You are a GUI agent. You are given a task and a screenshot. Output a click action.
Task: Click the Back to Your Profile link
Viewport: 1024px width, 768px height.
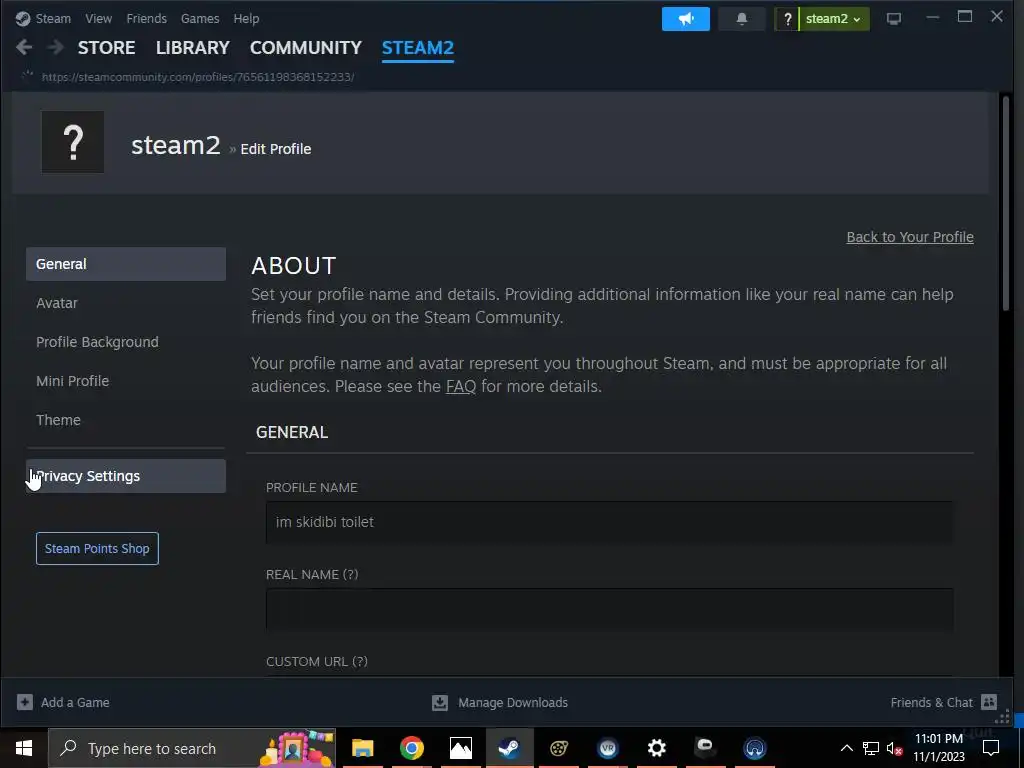(910, 237)
